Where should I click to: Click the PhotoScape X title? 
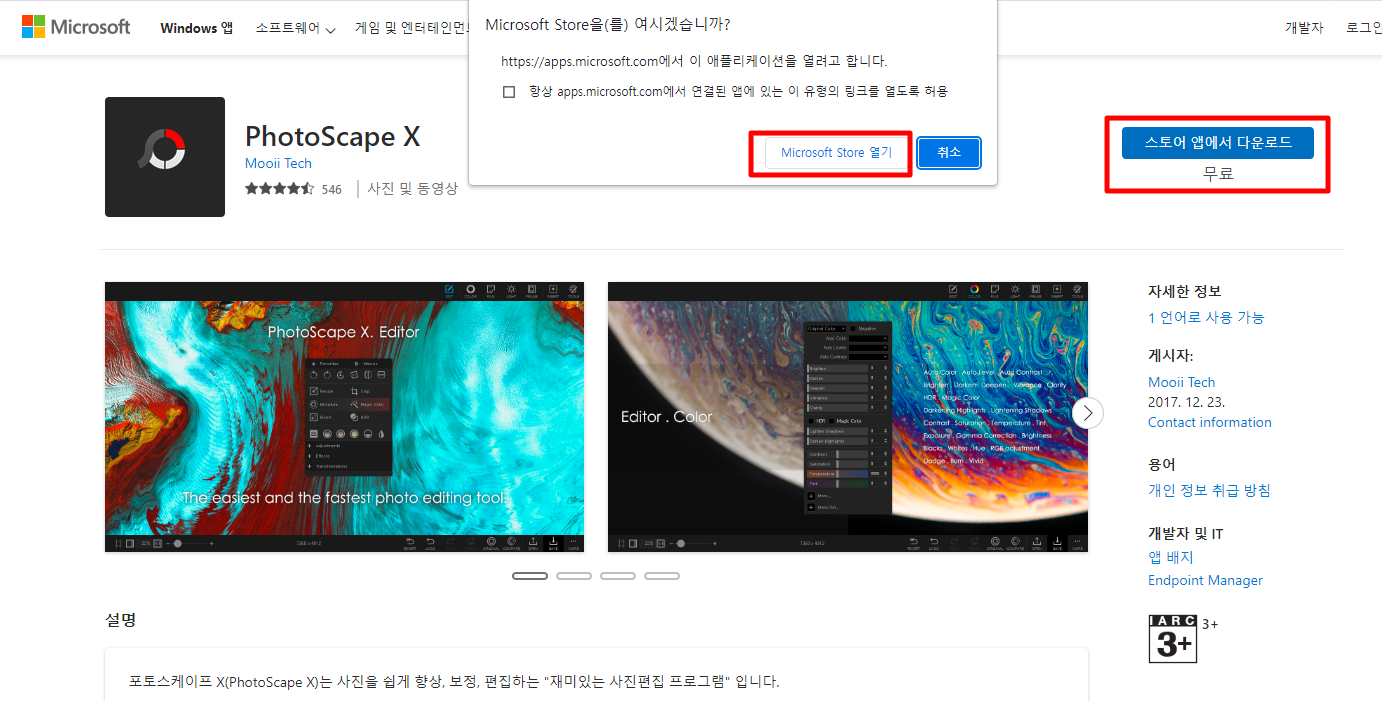click(x=333, y=136)
